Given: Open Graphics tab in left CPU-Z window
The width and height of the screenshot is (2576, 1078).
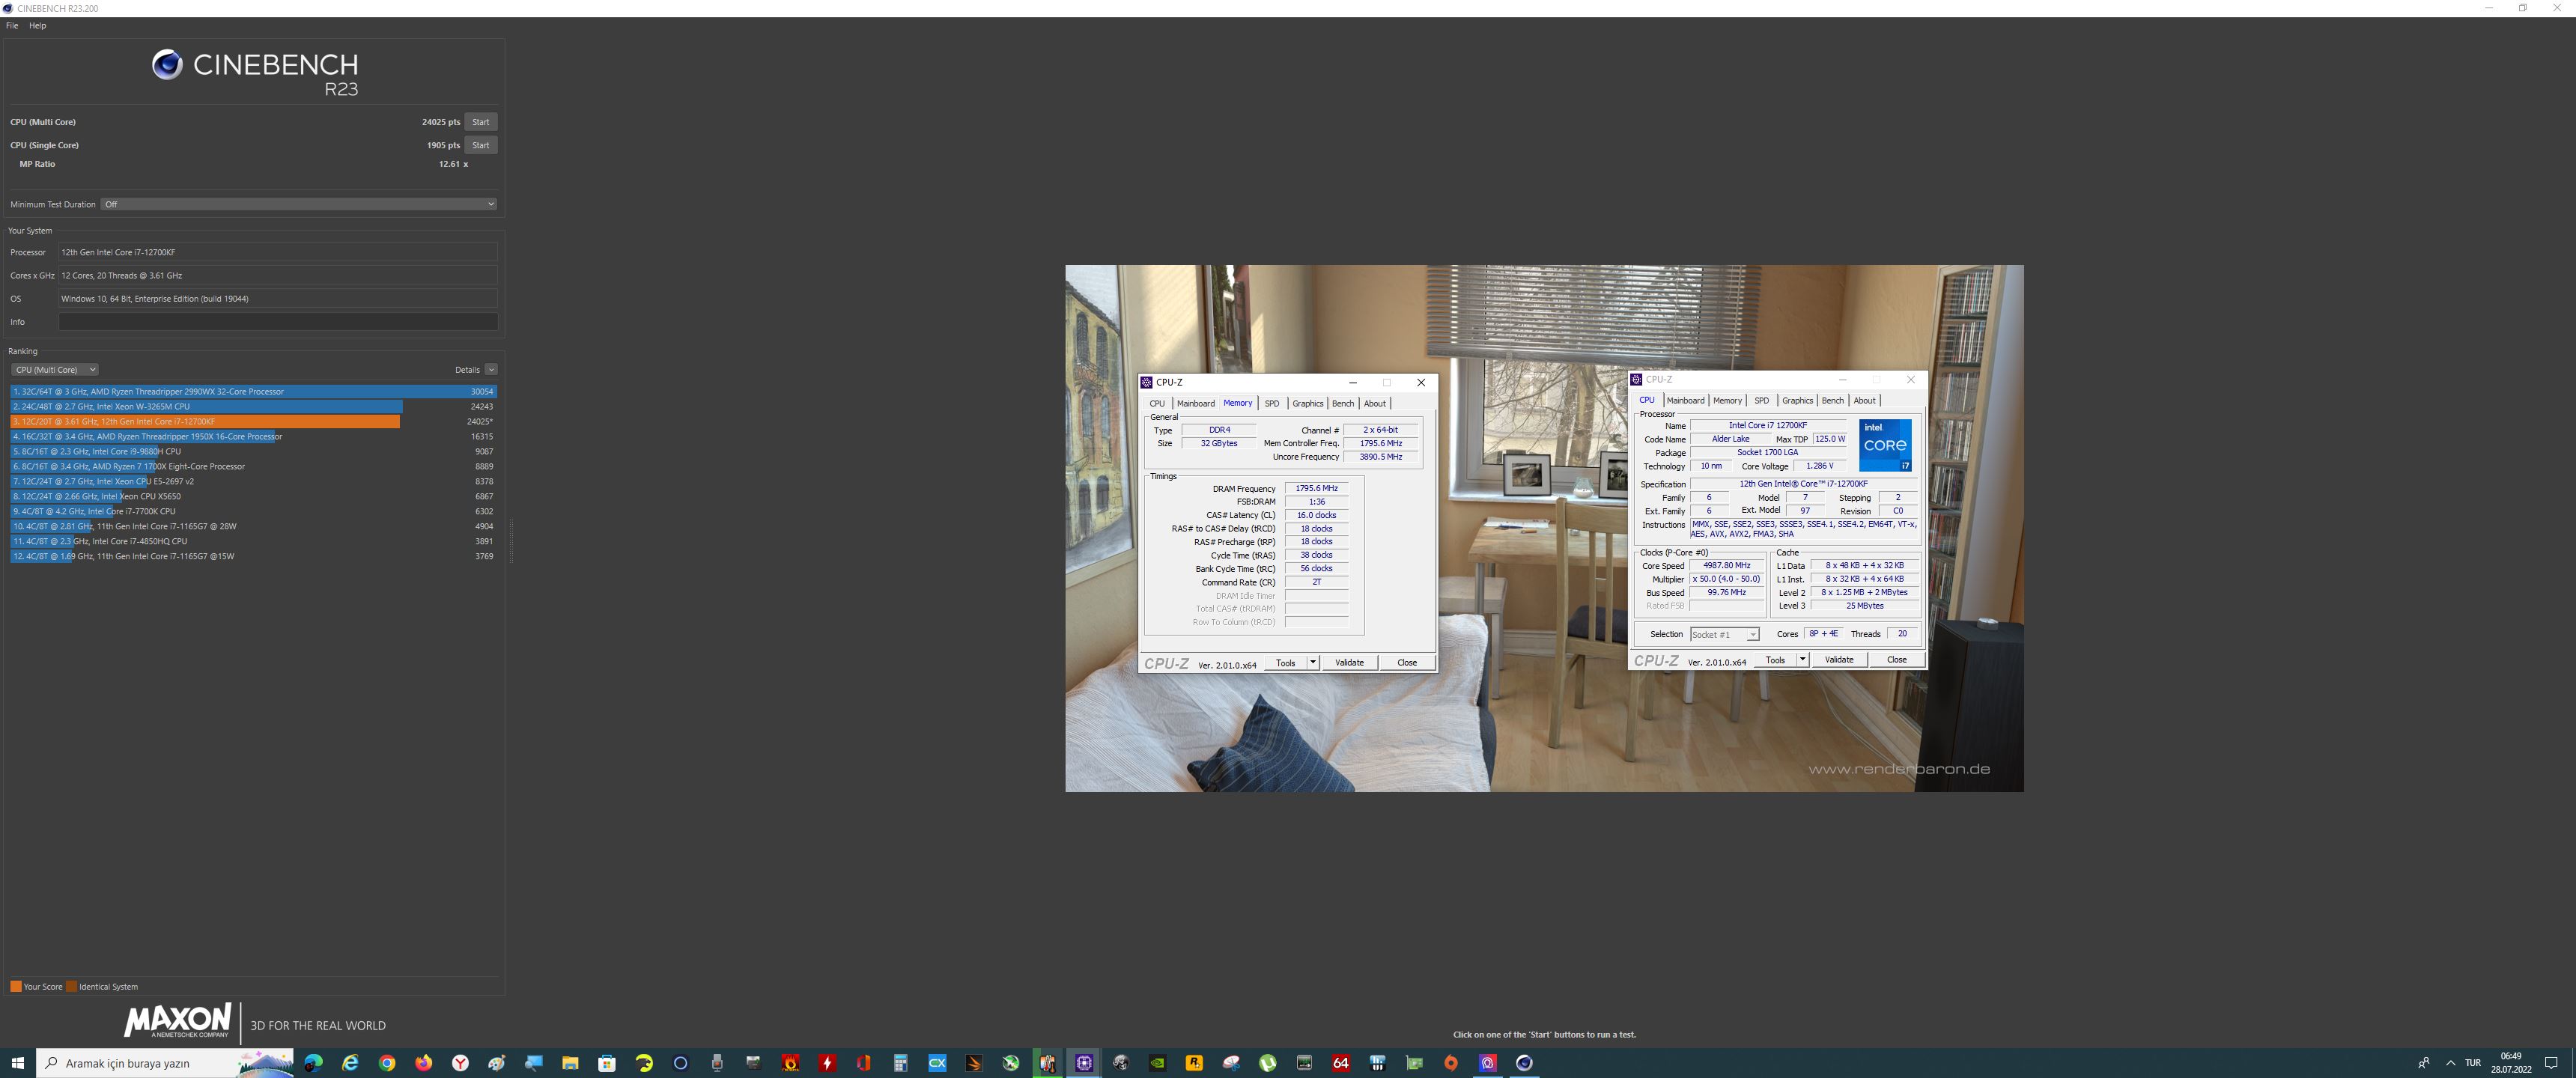Looking at the screenshot, I should [1307, 404].
